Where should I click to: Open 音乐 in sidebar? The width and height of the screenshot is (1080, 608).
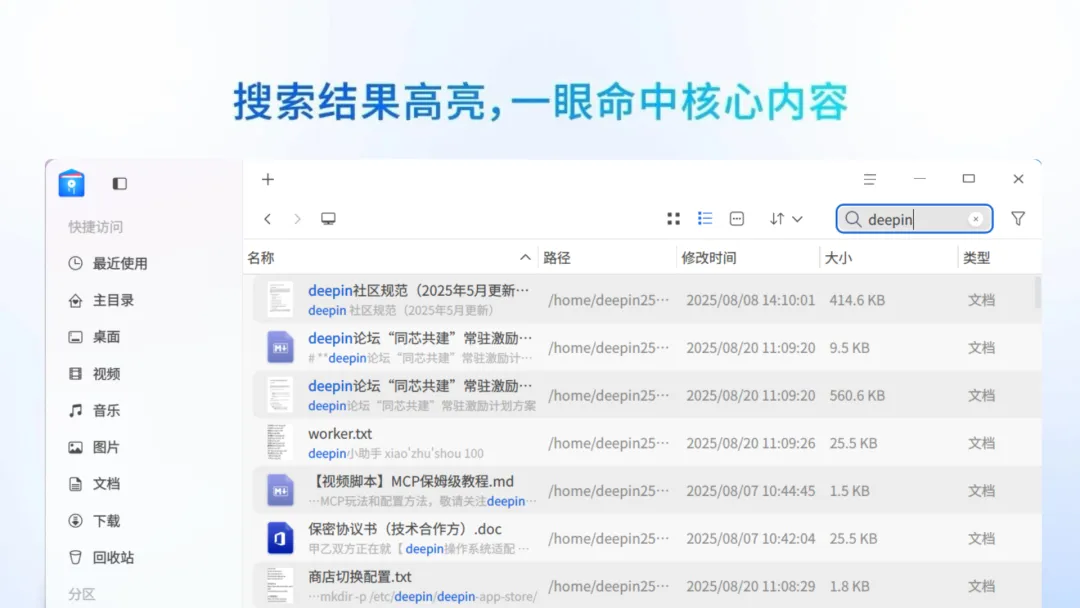[95, 411]
